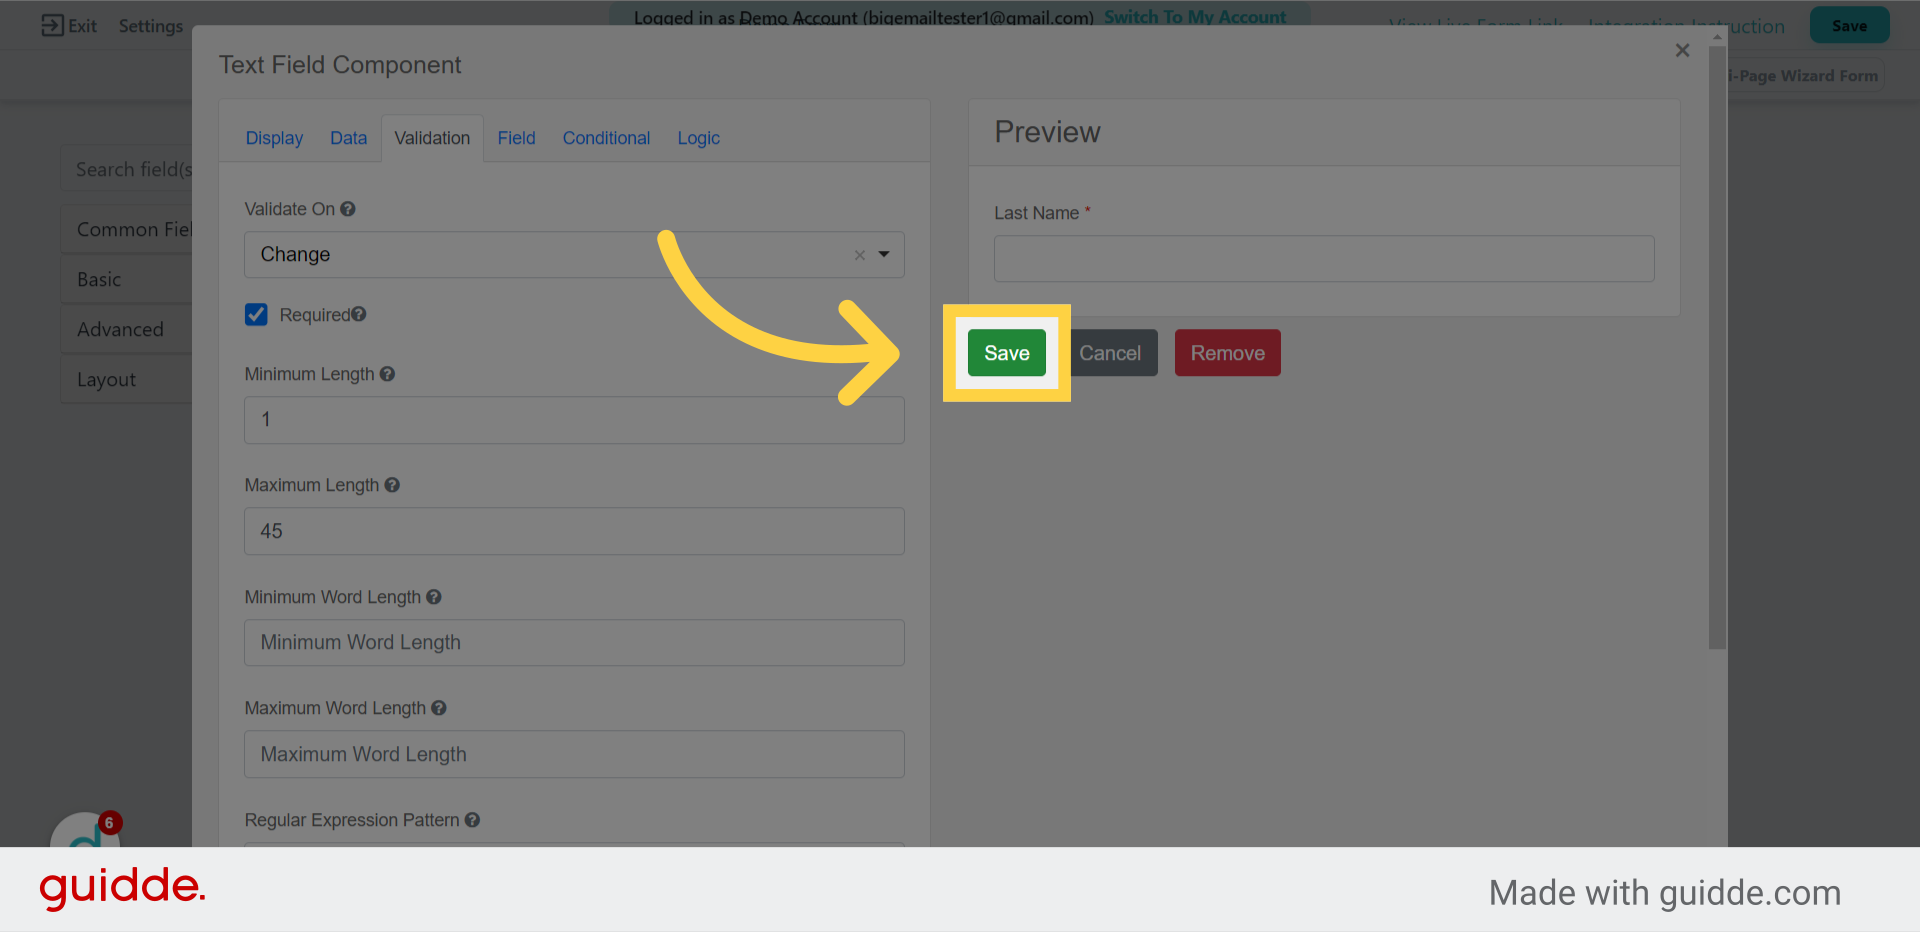
Task: Click the Minimum Word Length help icon
Action: 434,597
